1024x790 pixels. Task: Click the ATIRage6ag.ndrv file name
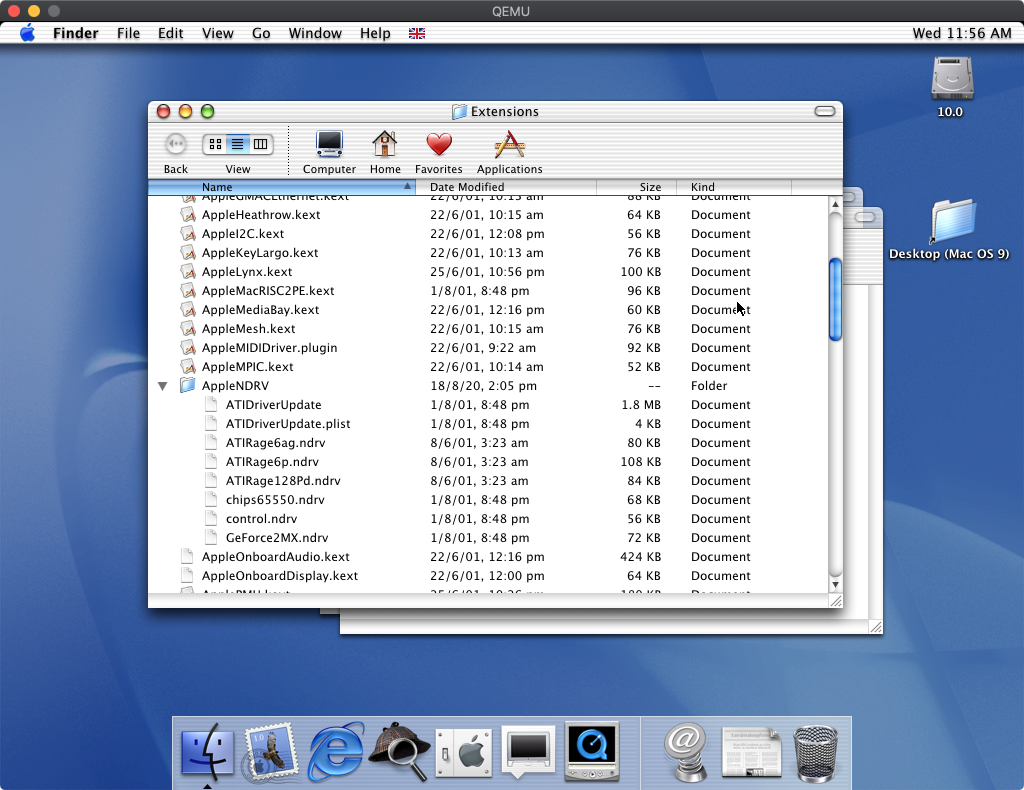click(x=276, y=443)
